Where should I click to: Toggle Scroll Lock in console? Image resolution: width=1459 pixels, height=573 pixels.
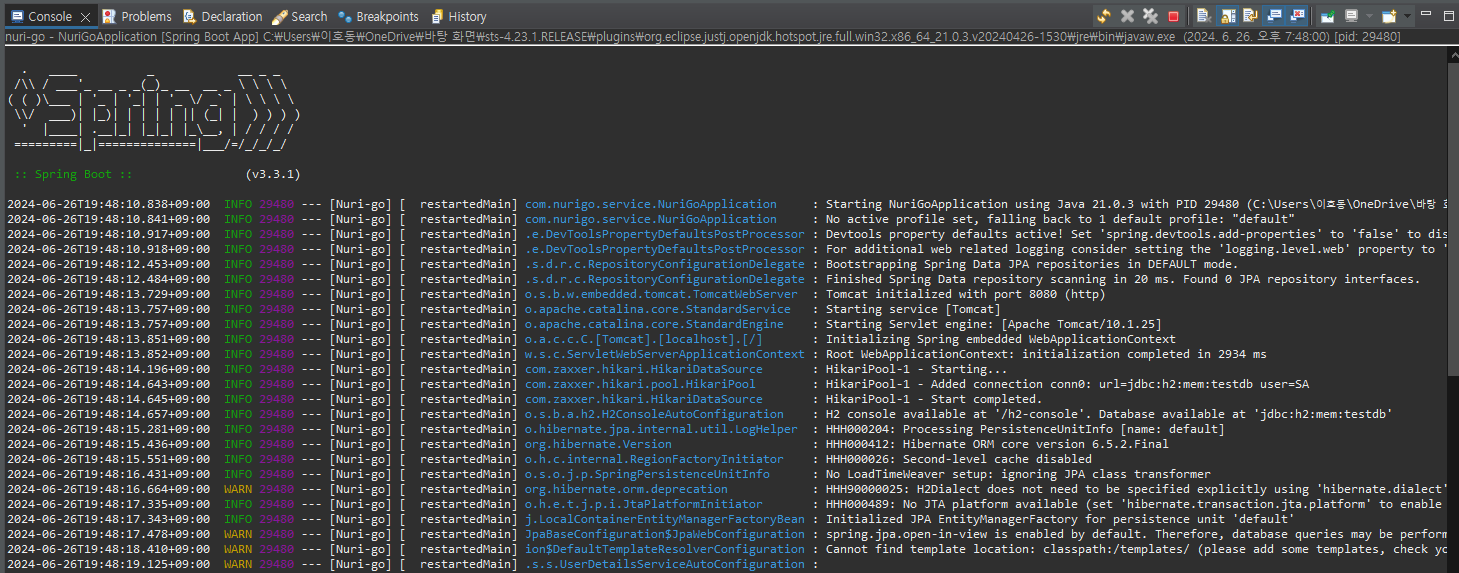point(1227,16)
